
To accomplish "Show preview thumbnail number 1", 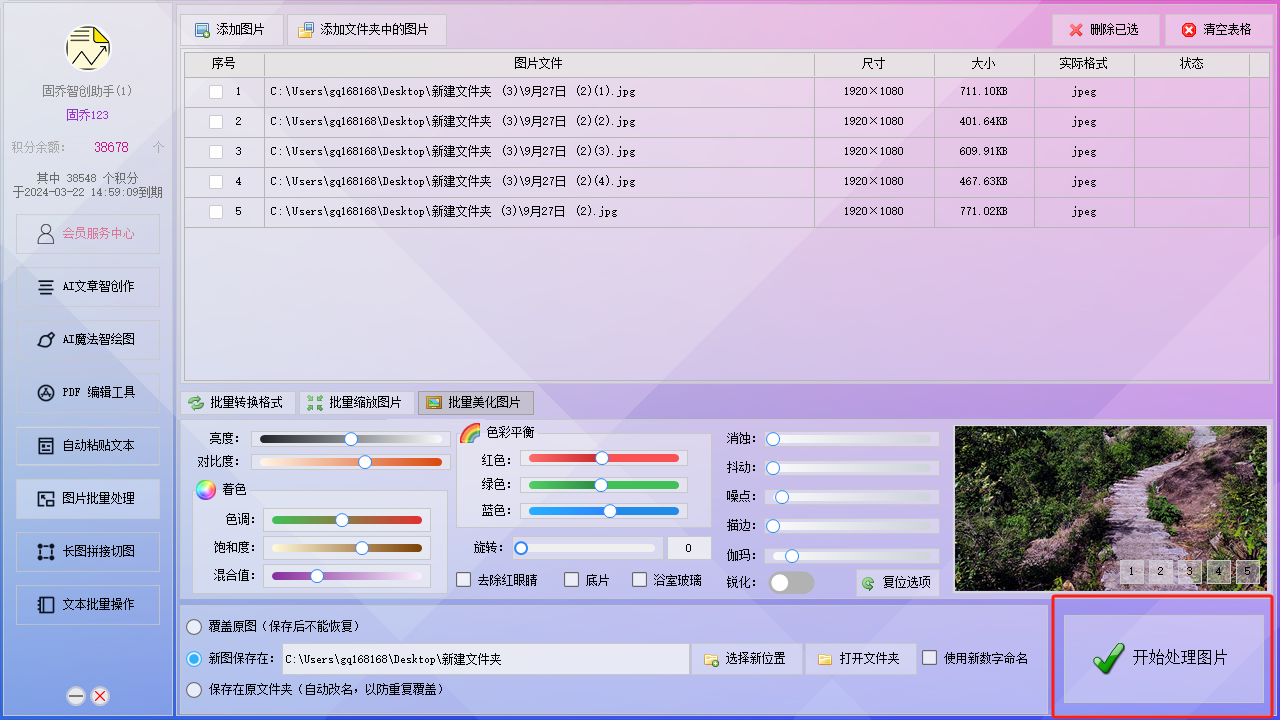I will pyautogui.click(x=1132, y=572).
